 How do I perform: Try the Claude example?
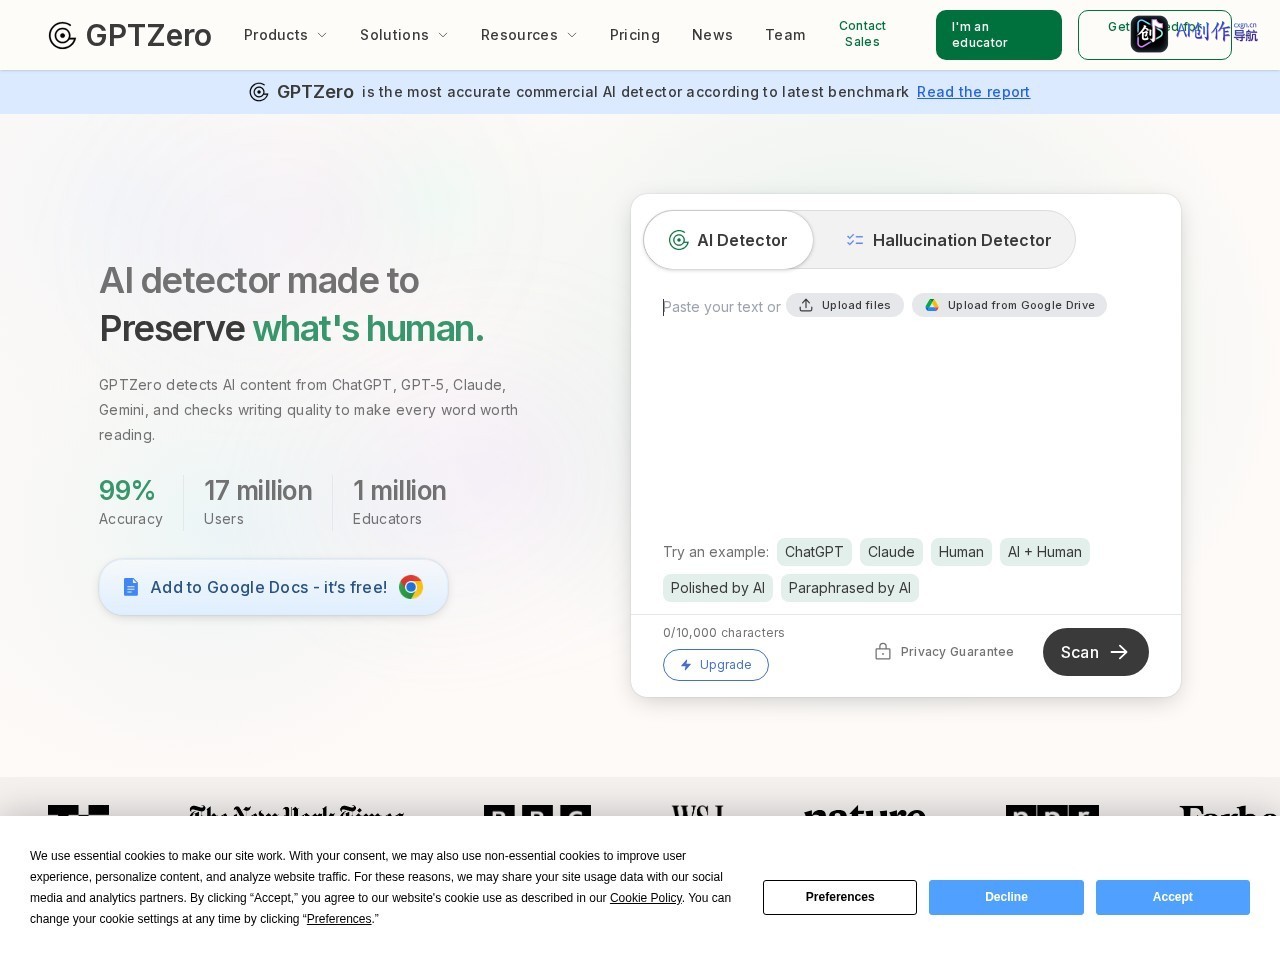891,552
